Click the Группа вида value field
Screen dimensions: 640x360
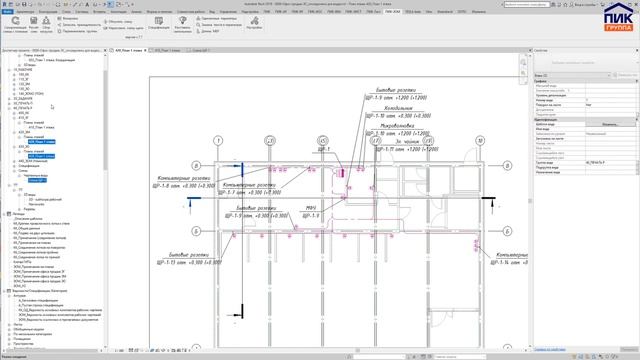tap(611, 162)
